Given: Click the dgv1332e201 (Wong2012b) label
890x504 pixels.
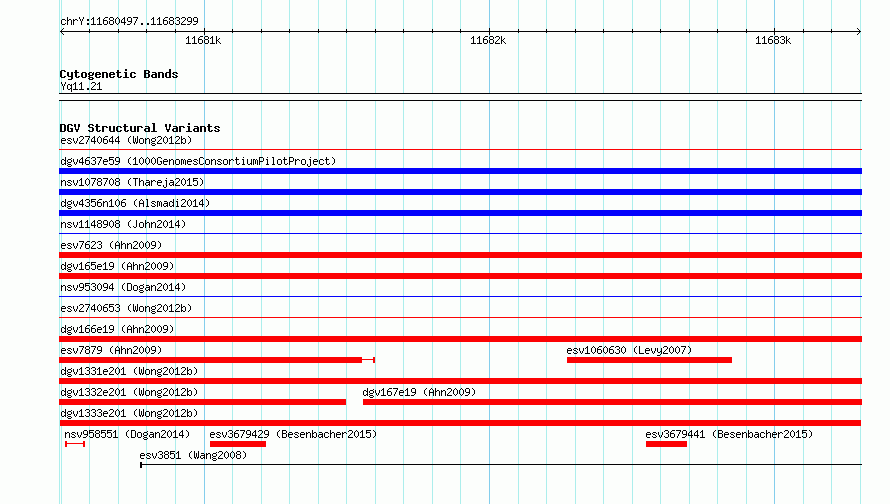Looking at the screenshot, I should tap(129, 392).
